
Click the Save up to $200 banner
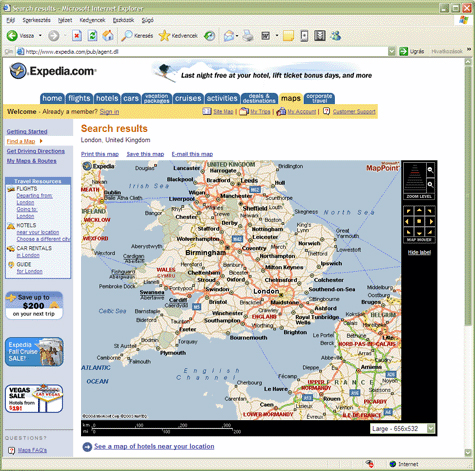click(34, 305)
